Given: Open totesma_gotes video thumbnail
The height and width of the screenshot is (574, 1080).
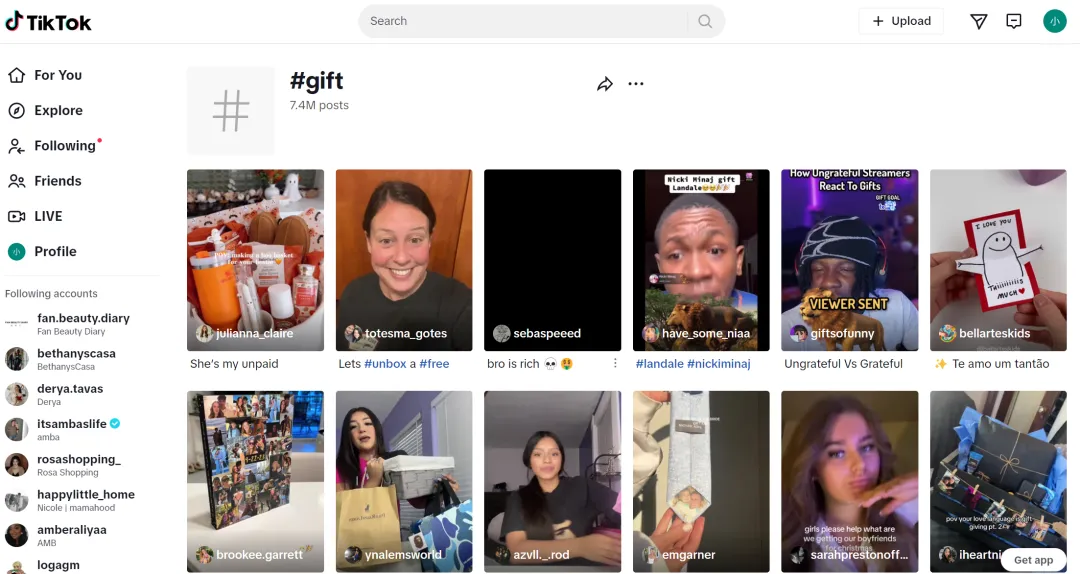Looking at the screenshot, I should [404, 260].
